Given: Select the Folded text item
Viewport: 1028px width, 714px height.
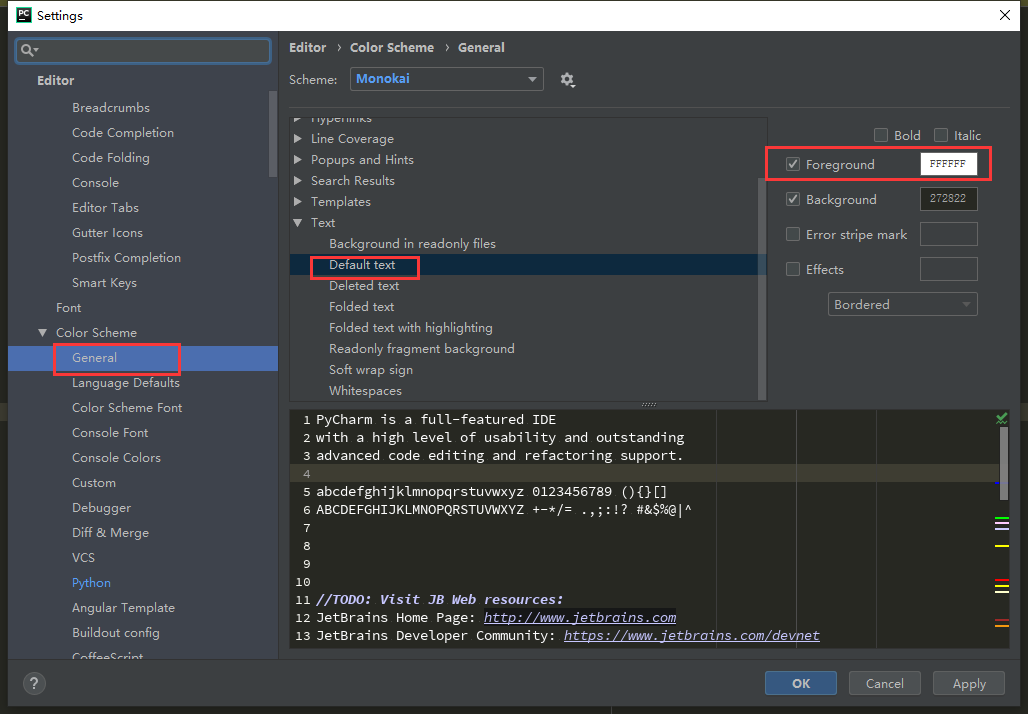Looking at the screenshot, I should coord(361,306).
